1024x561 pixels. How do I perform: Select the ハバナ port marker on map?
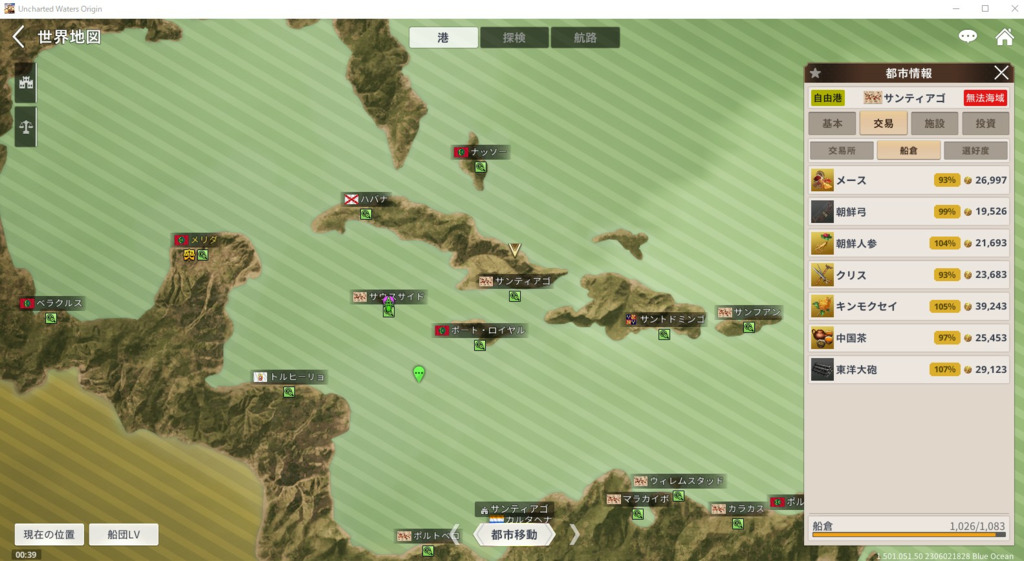tap(366, 214)
